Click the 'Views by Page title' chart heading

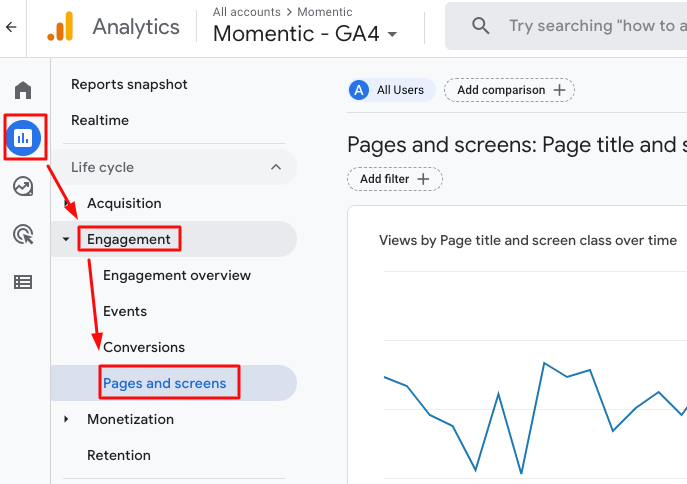pos(528,240)
